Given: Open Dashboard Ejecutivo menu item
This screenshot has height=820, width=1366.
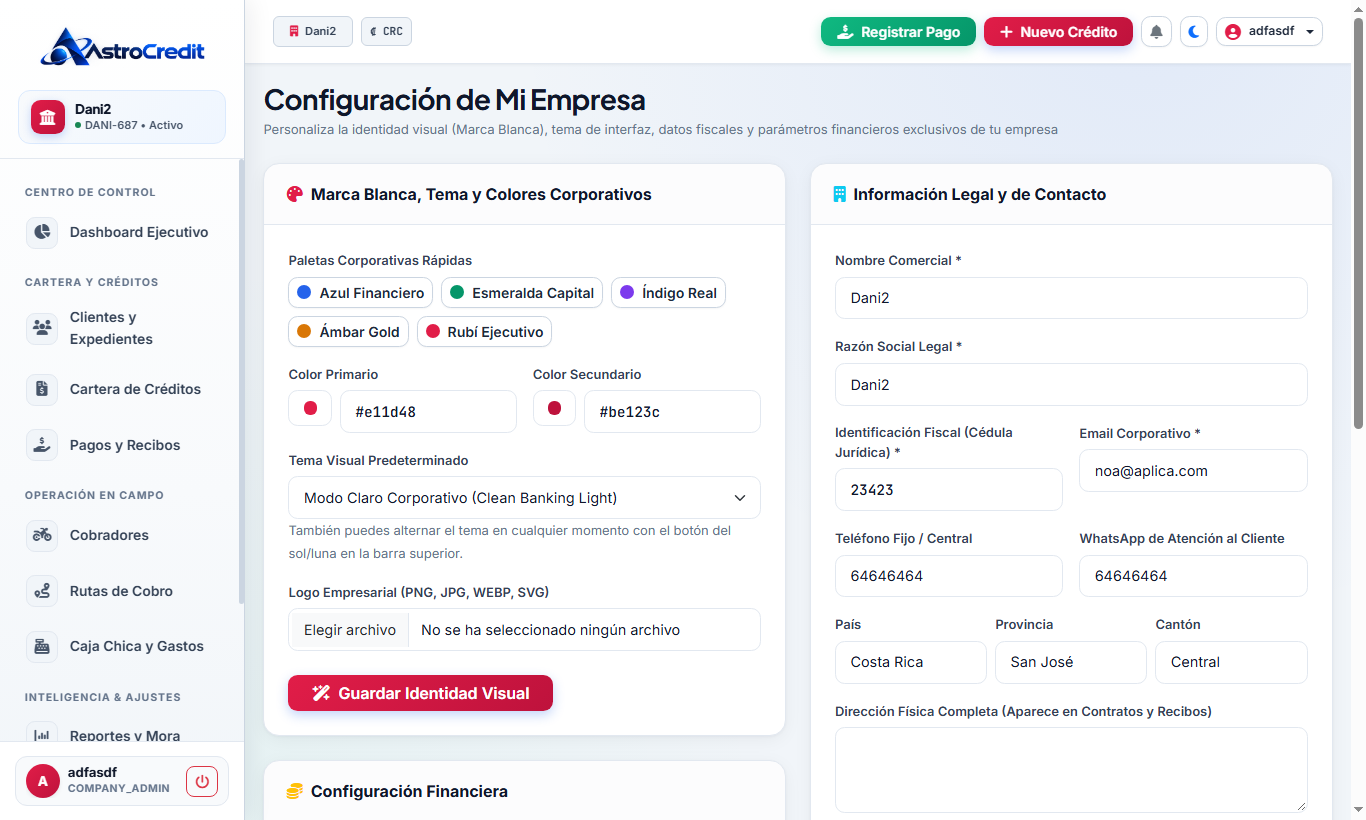Looking at the screenshot, I should pos(122,232).
